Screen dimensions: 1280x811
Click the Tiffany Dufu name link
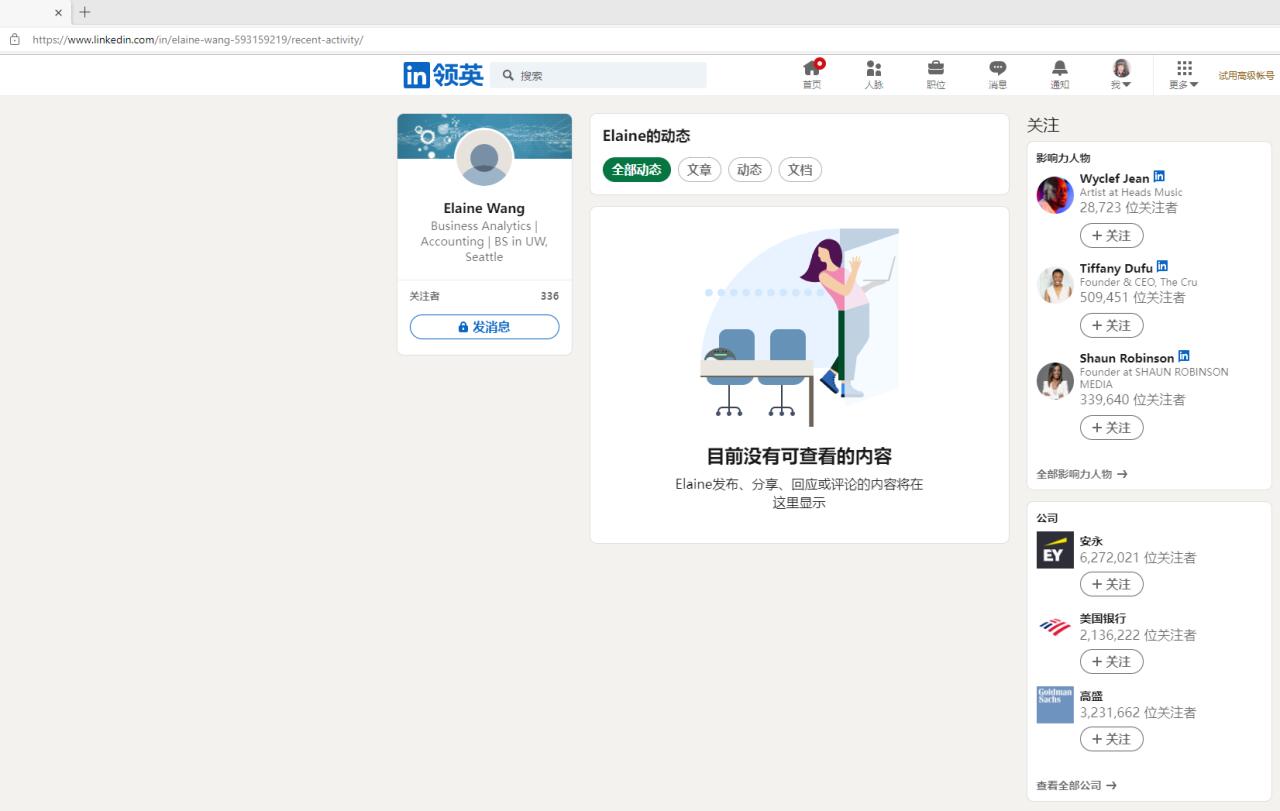[x=1116, y=268]
